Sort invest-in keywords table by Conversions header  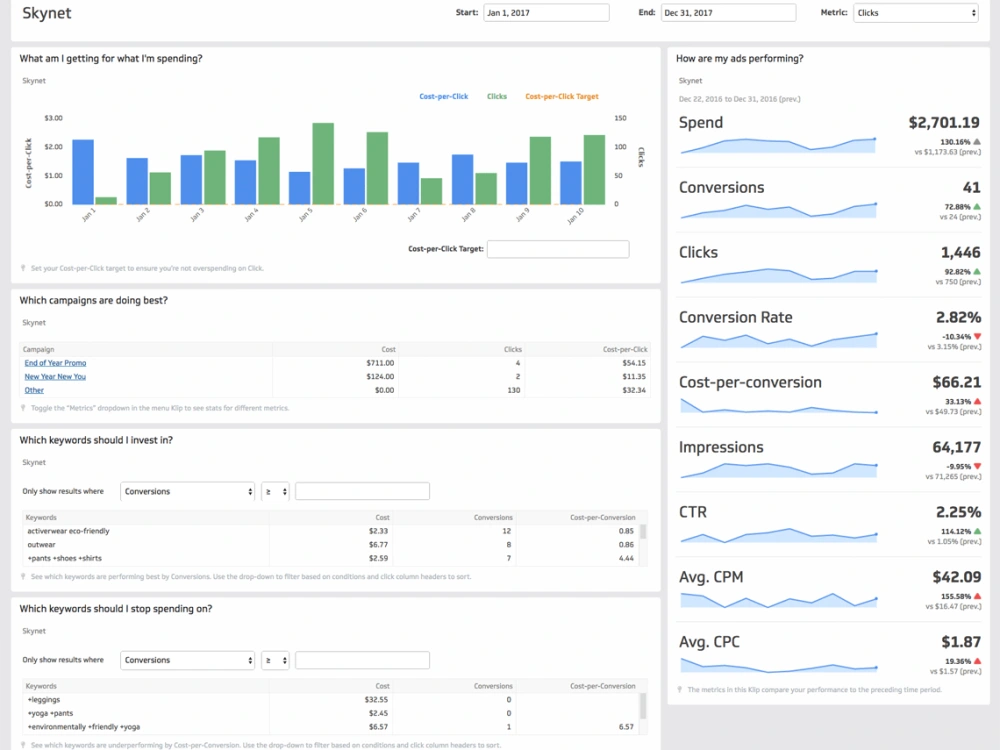[493, 517]
